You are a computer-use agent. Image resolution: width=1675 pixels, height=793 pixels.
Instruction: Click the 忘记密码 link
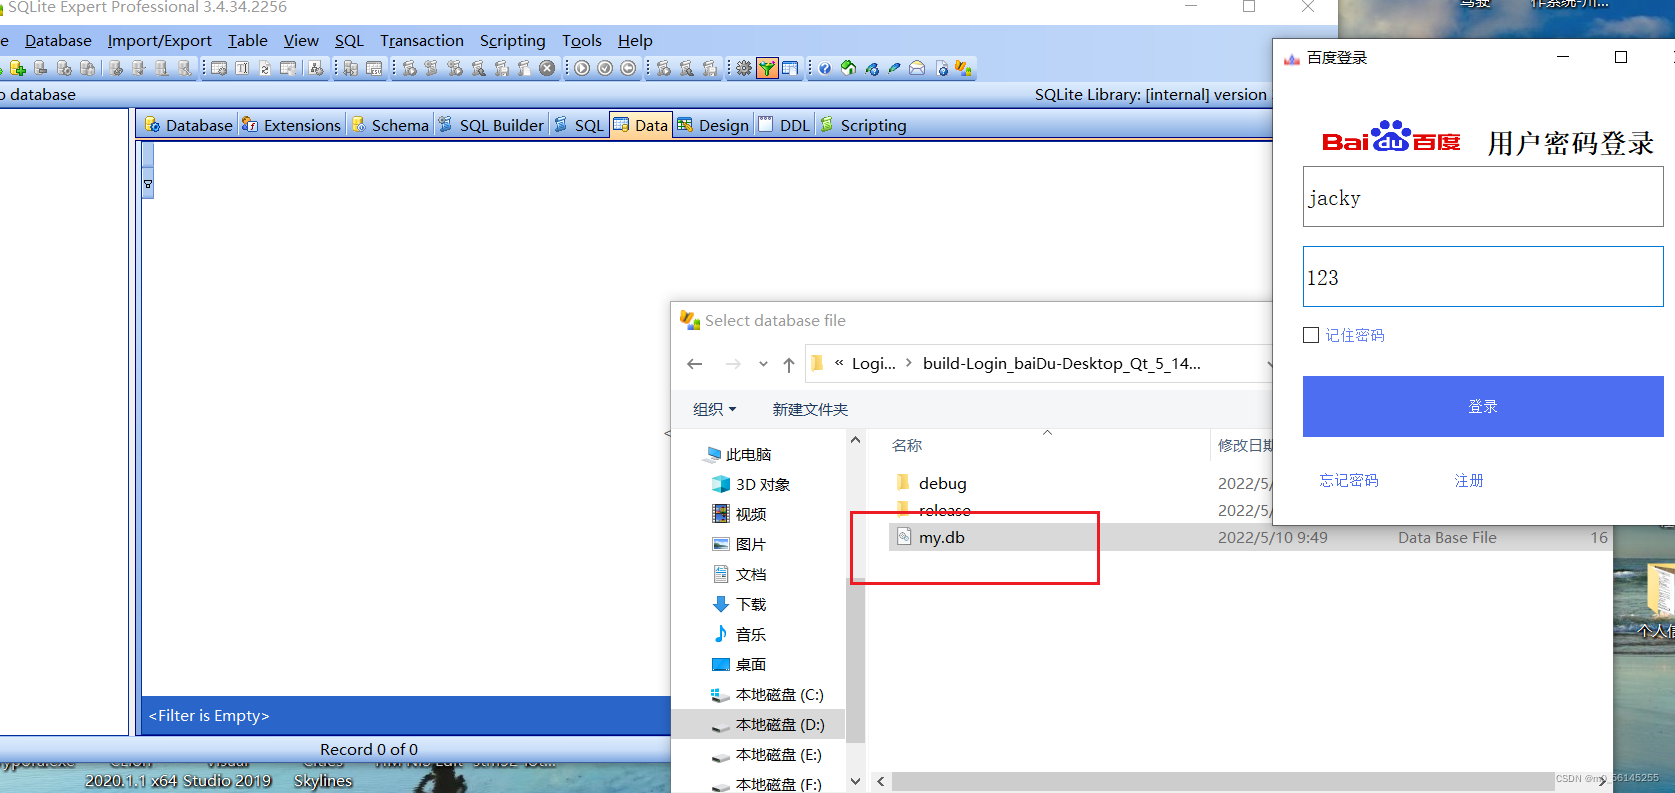click(1349, 480)
